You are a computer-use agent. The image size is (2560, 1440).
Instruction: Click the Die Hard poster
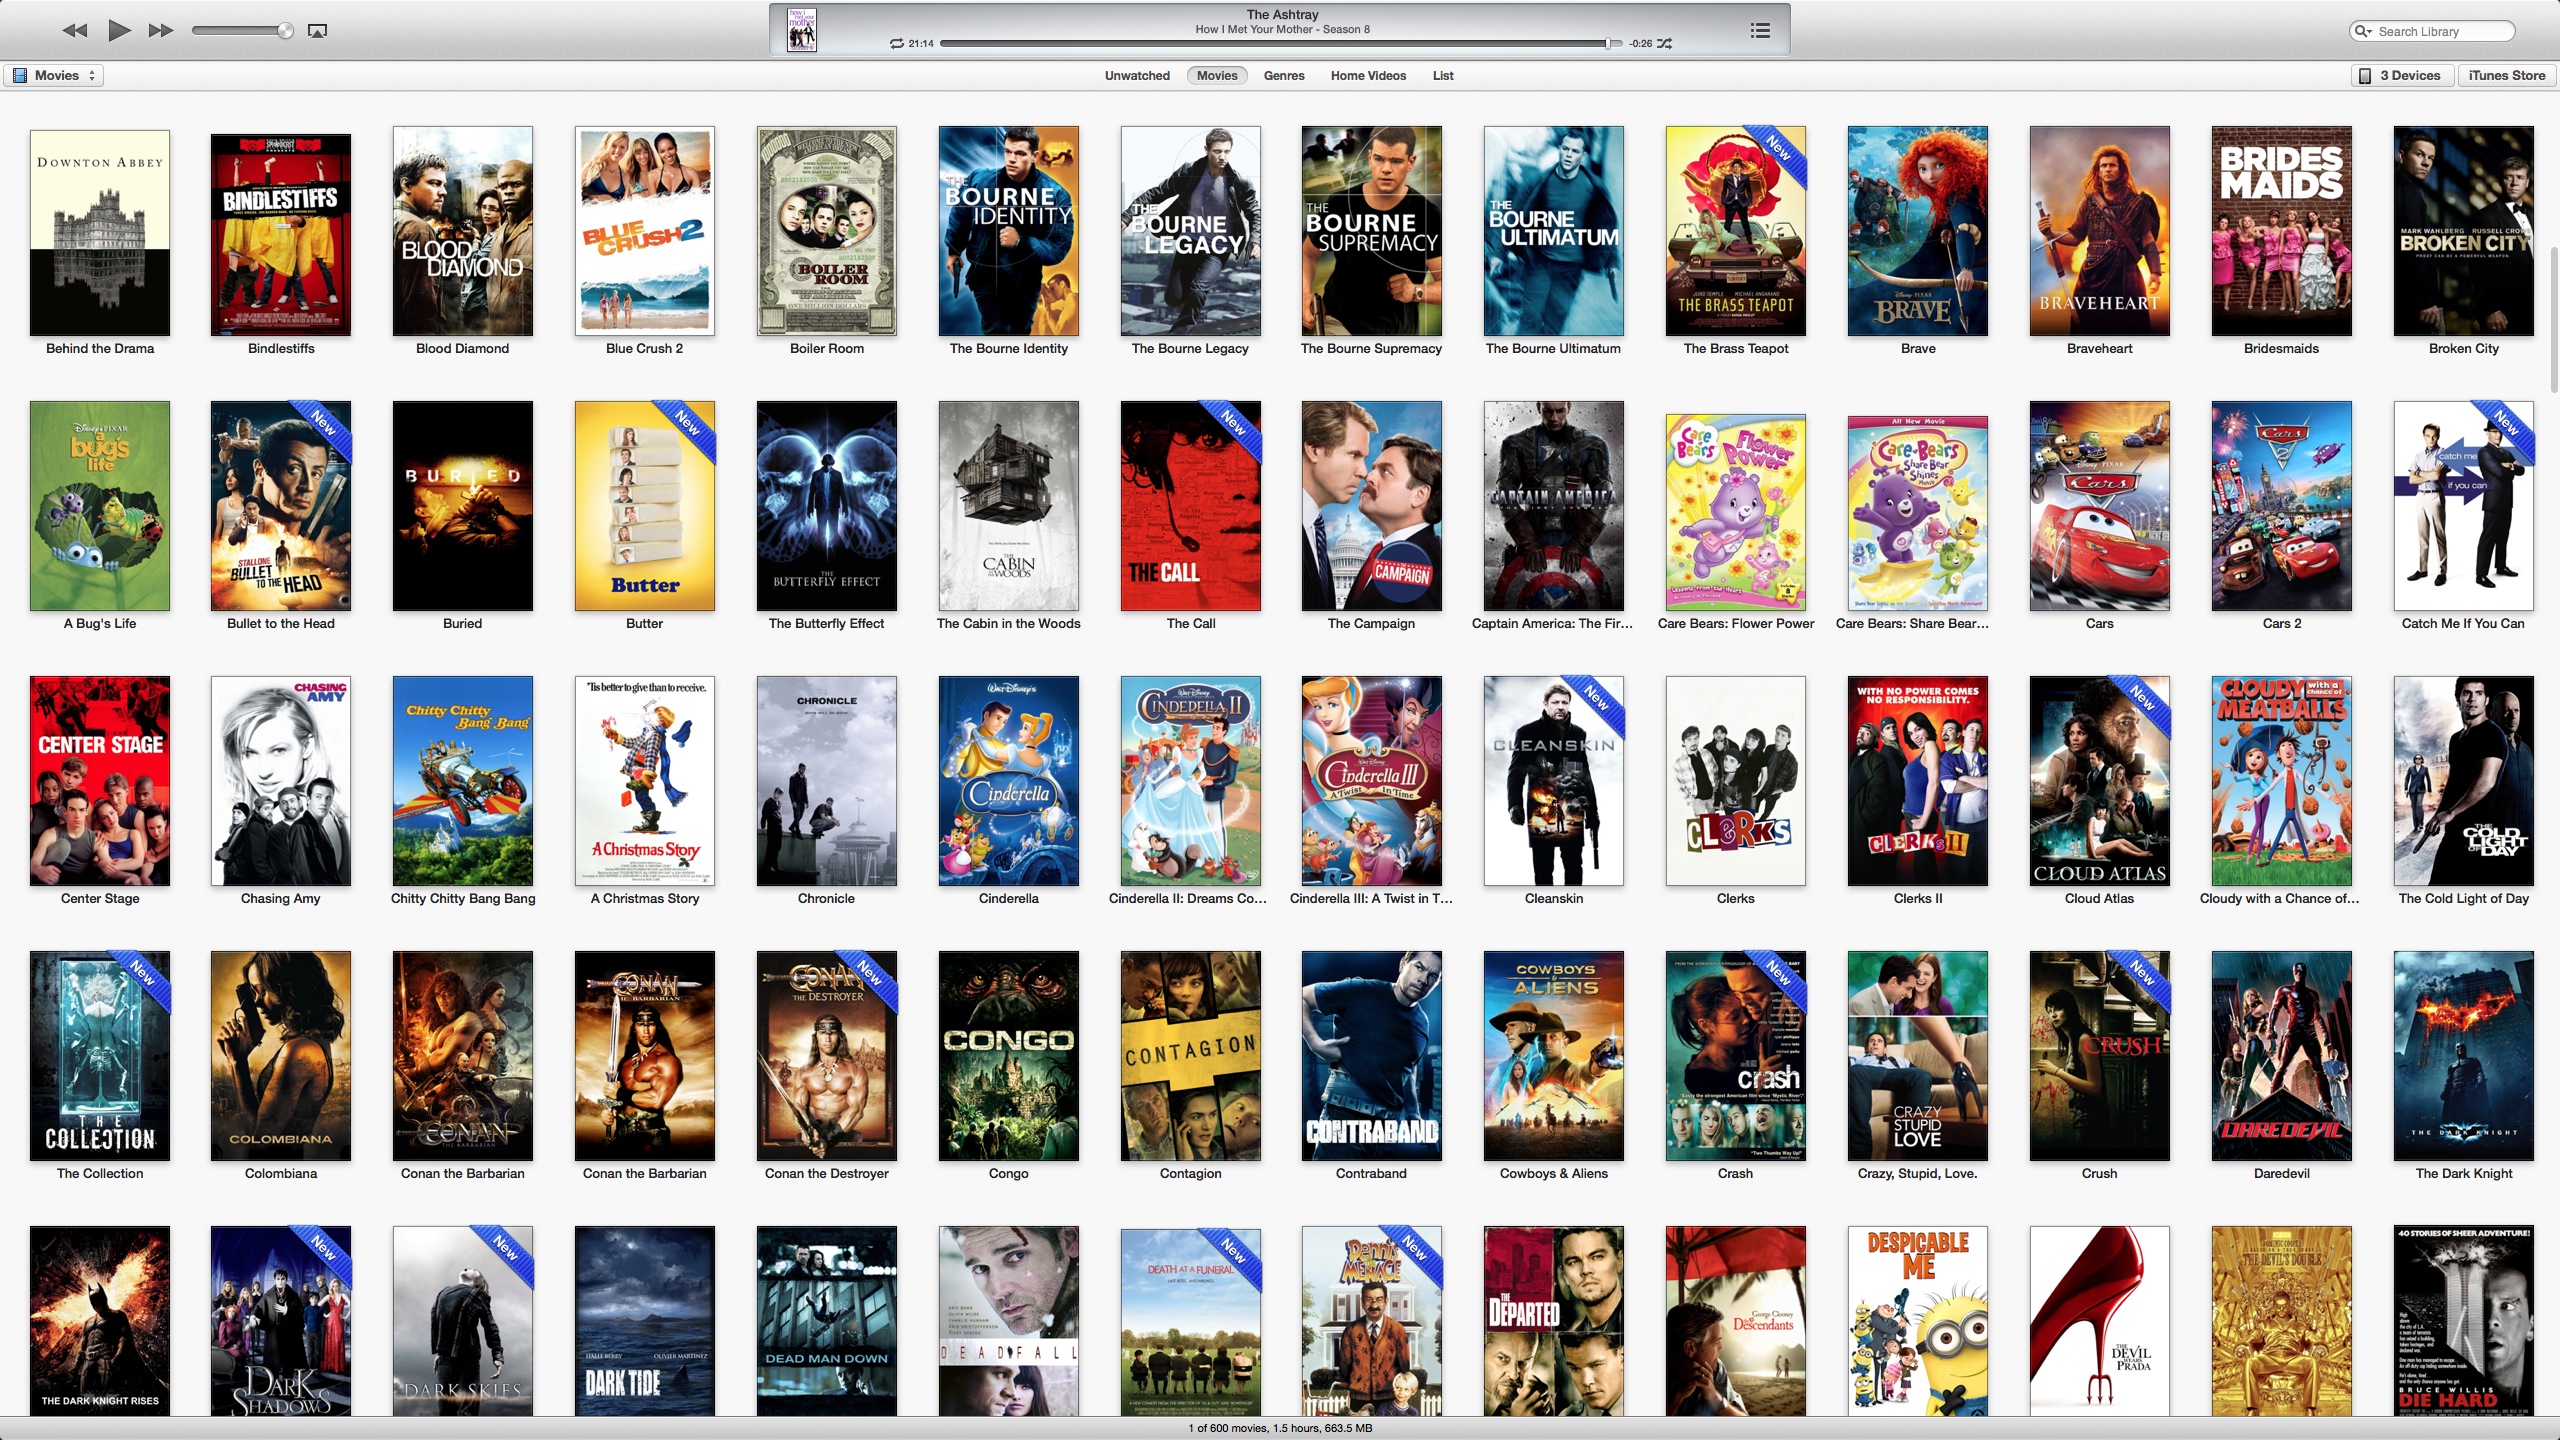tap(2464, 1320)
